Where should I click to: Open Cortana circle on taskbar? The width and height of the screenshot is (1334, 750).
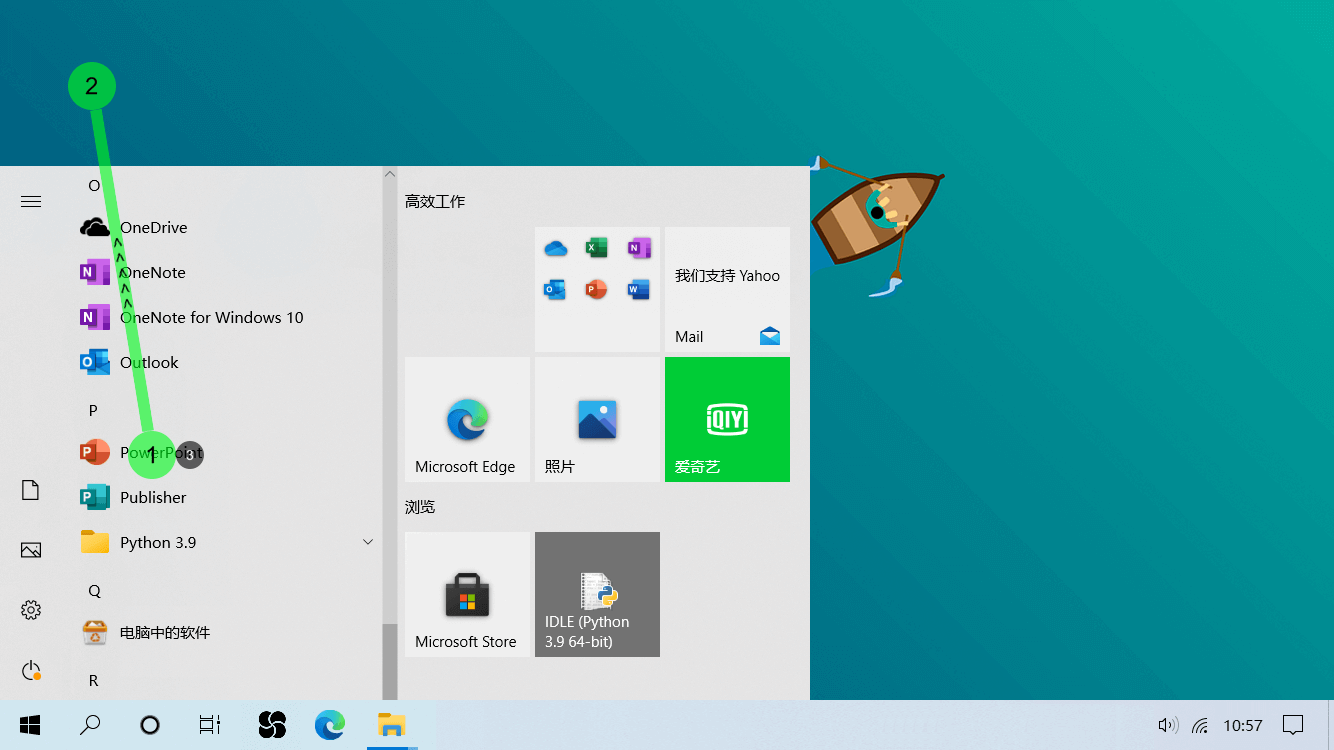click(x=150, y=725)
